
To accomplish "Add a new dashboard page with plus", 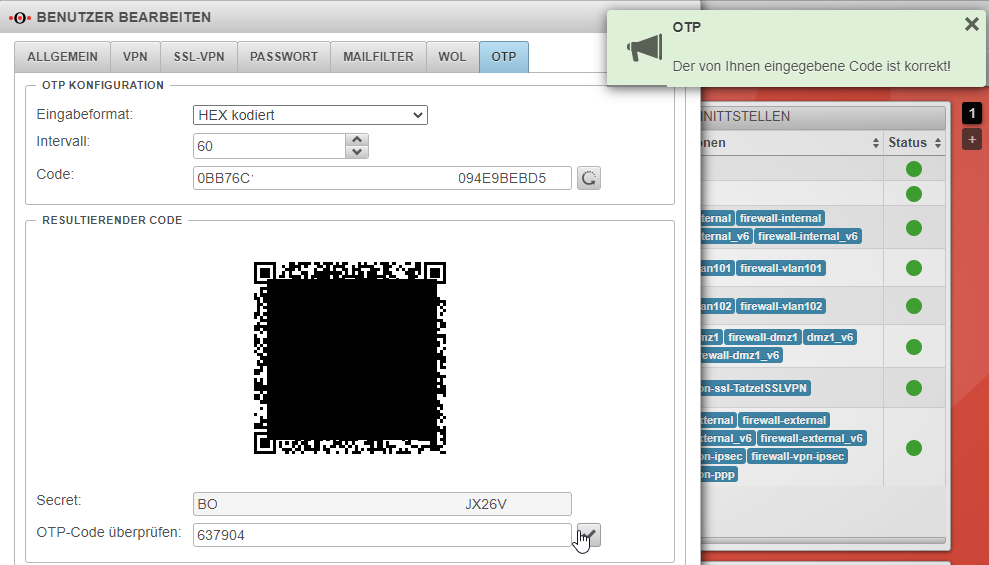I will [x=972, y=139].
